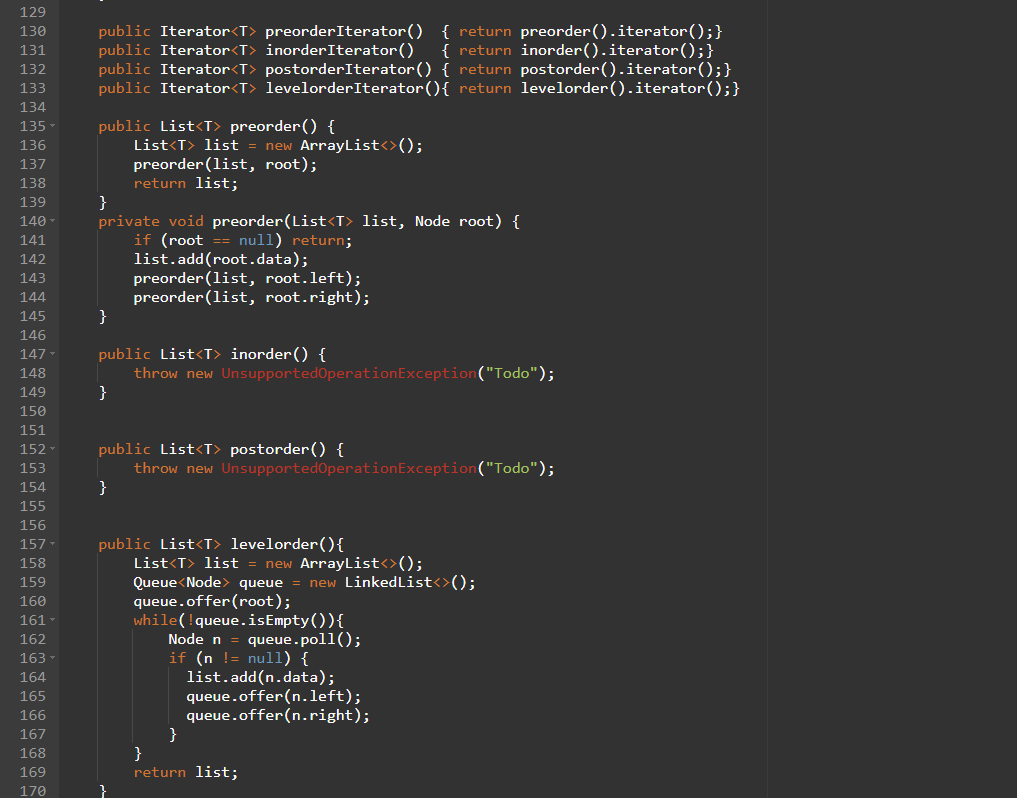The width and height of the screenshot is (1017, 798).
Task: Select the "Todo" string in inorder method
Action: [x=512, y=372]
